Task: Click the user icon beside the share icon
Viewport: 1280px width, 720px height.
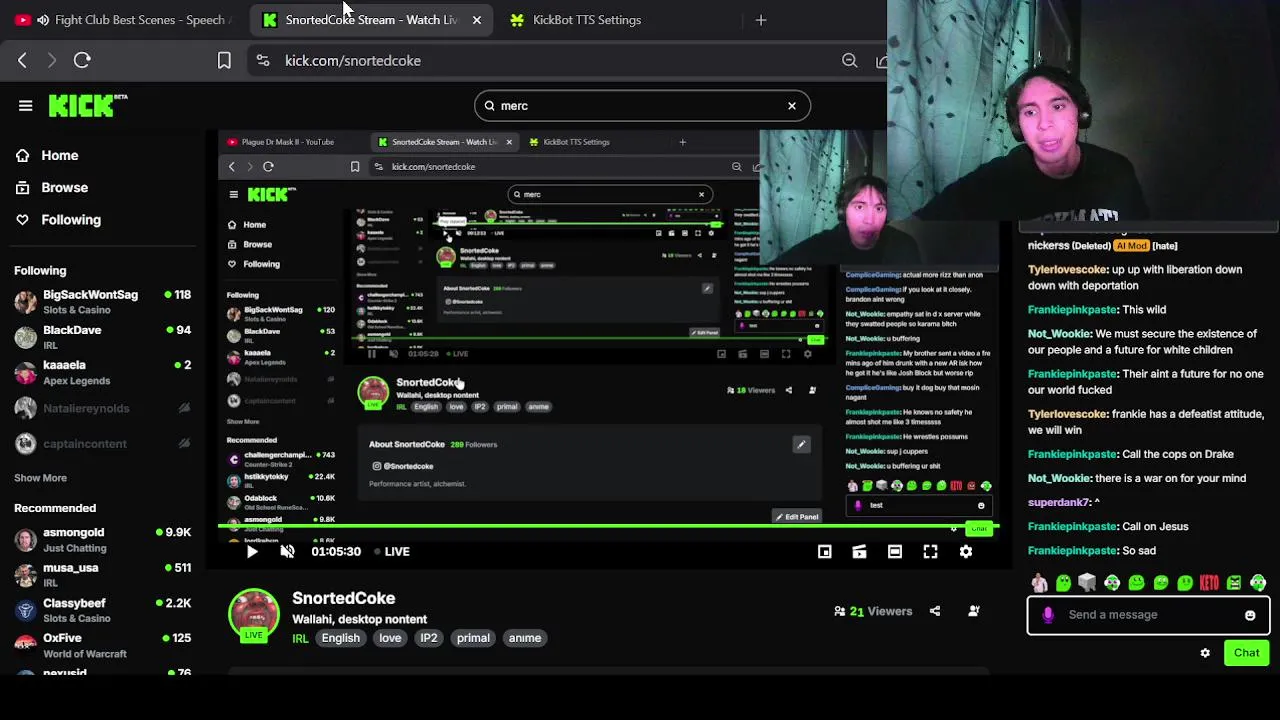Action: pyautogui.click(x=974, y=611)
